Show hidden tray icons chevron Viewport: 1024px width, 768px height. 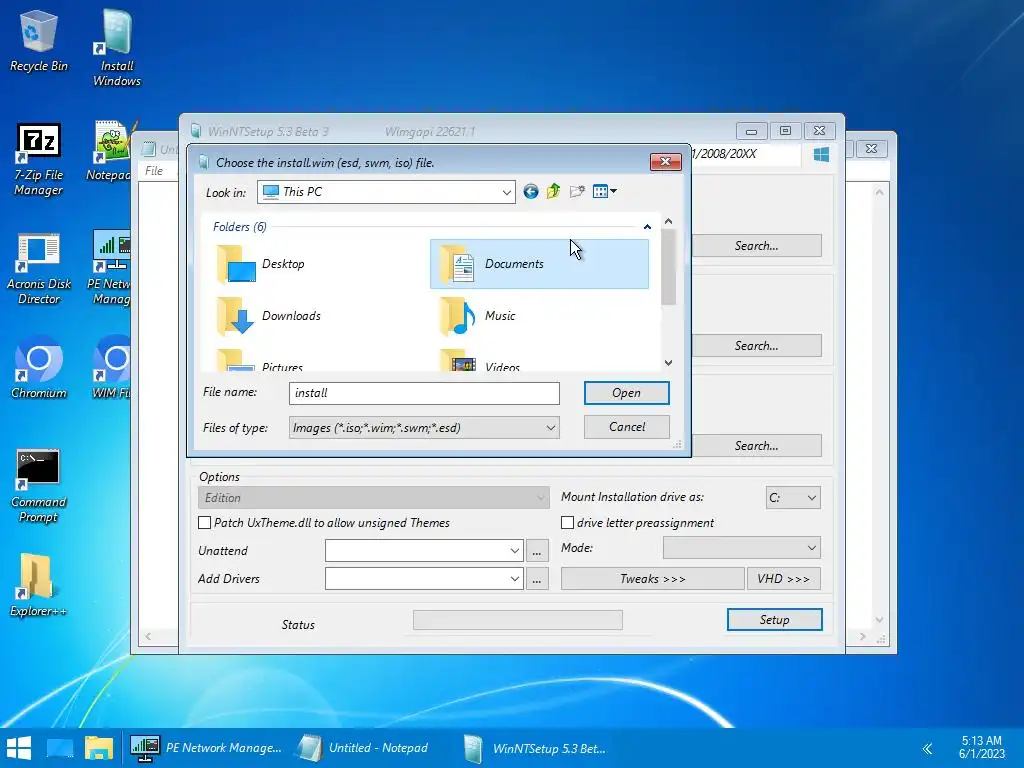coord(927,748)
